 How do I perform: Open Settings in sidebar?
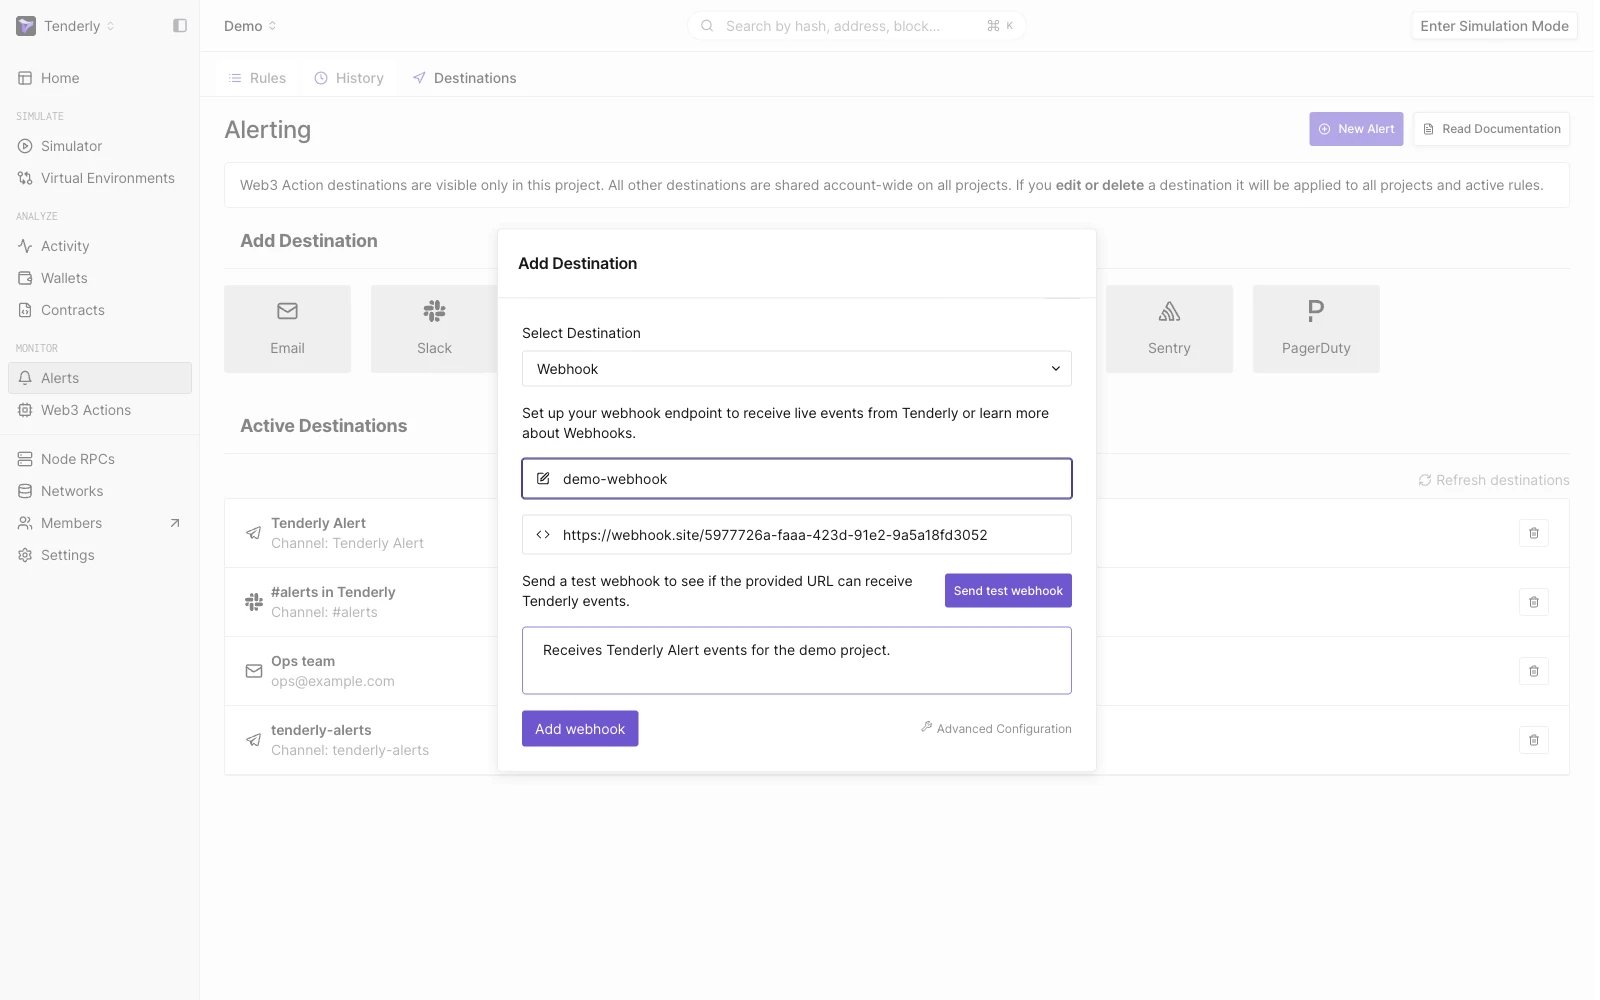(x=100, y=555)
